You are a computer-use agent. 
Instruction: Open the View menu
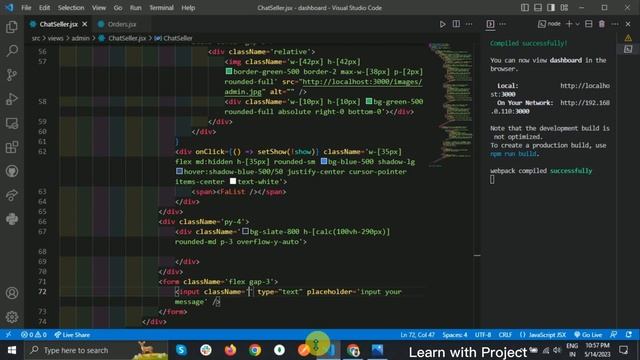pos(98,8)
